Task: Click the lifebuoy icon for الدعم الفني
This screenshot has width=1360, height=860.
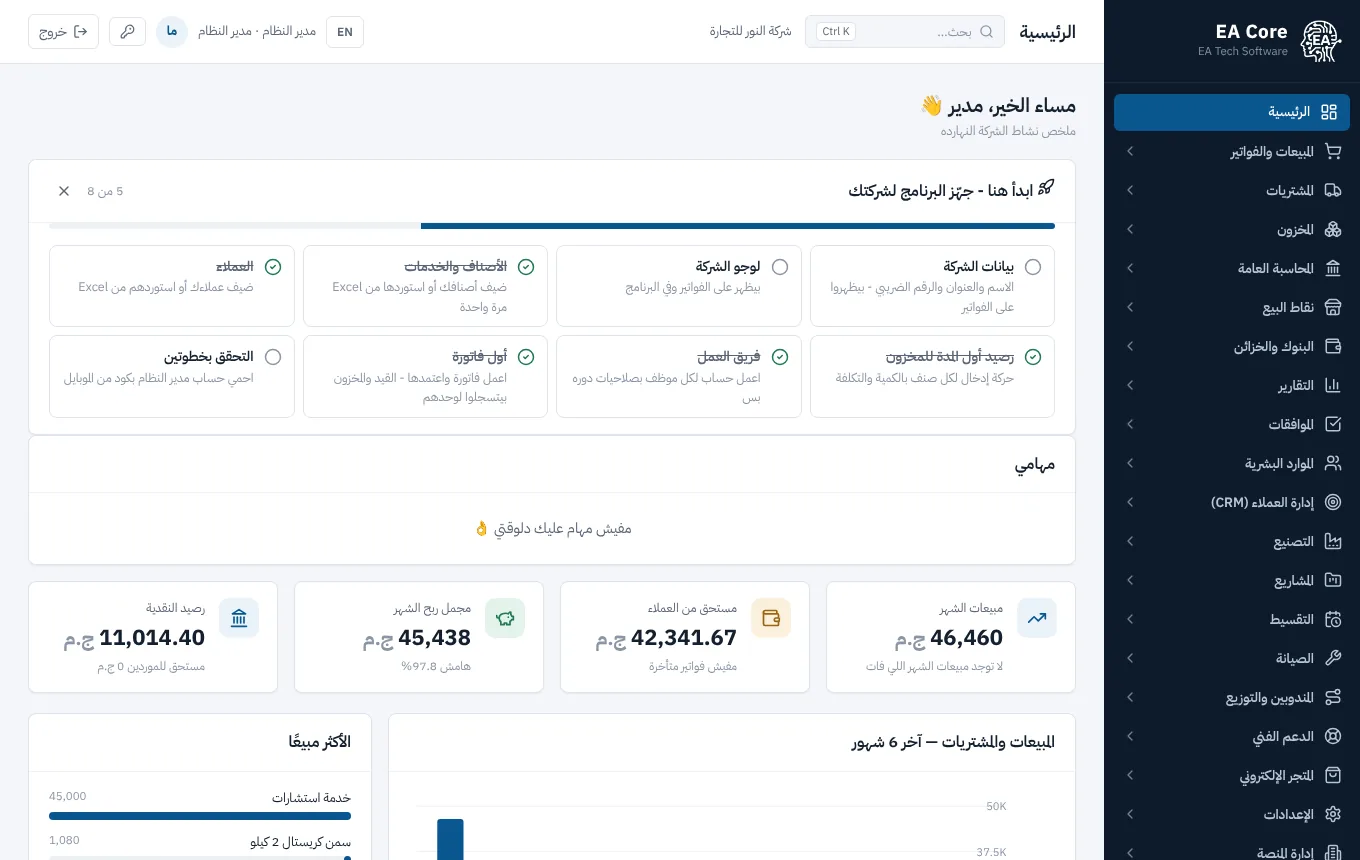Action: (x=1332, y=737)
